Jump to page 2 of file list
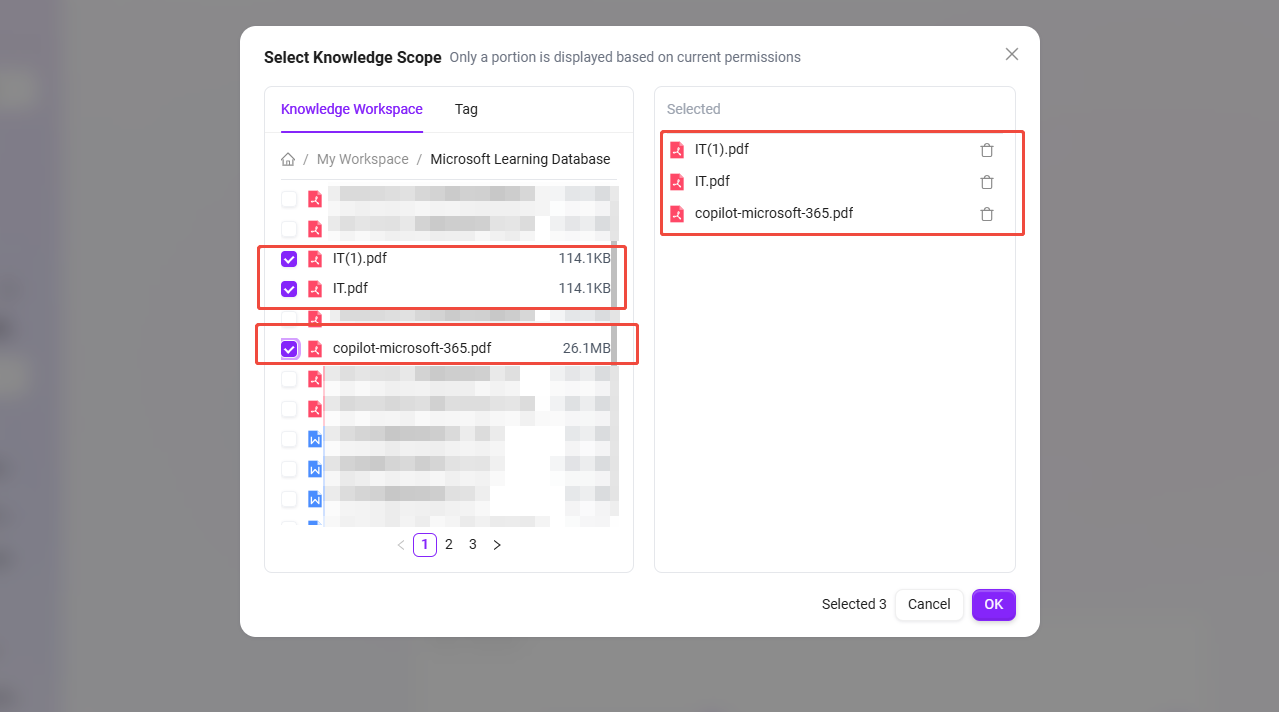 449,545
